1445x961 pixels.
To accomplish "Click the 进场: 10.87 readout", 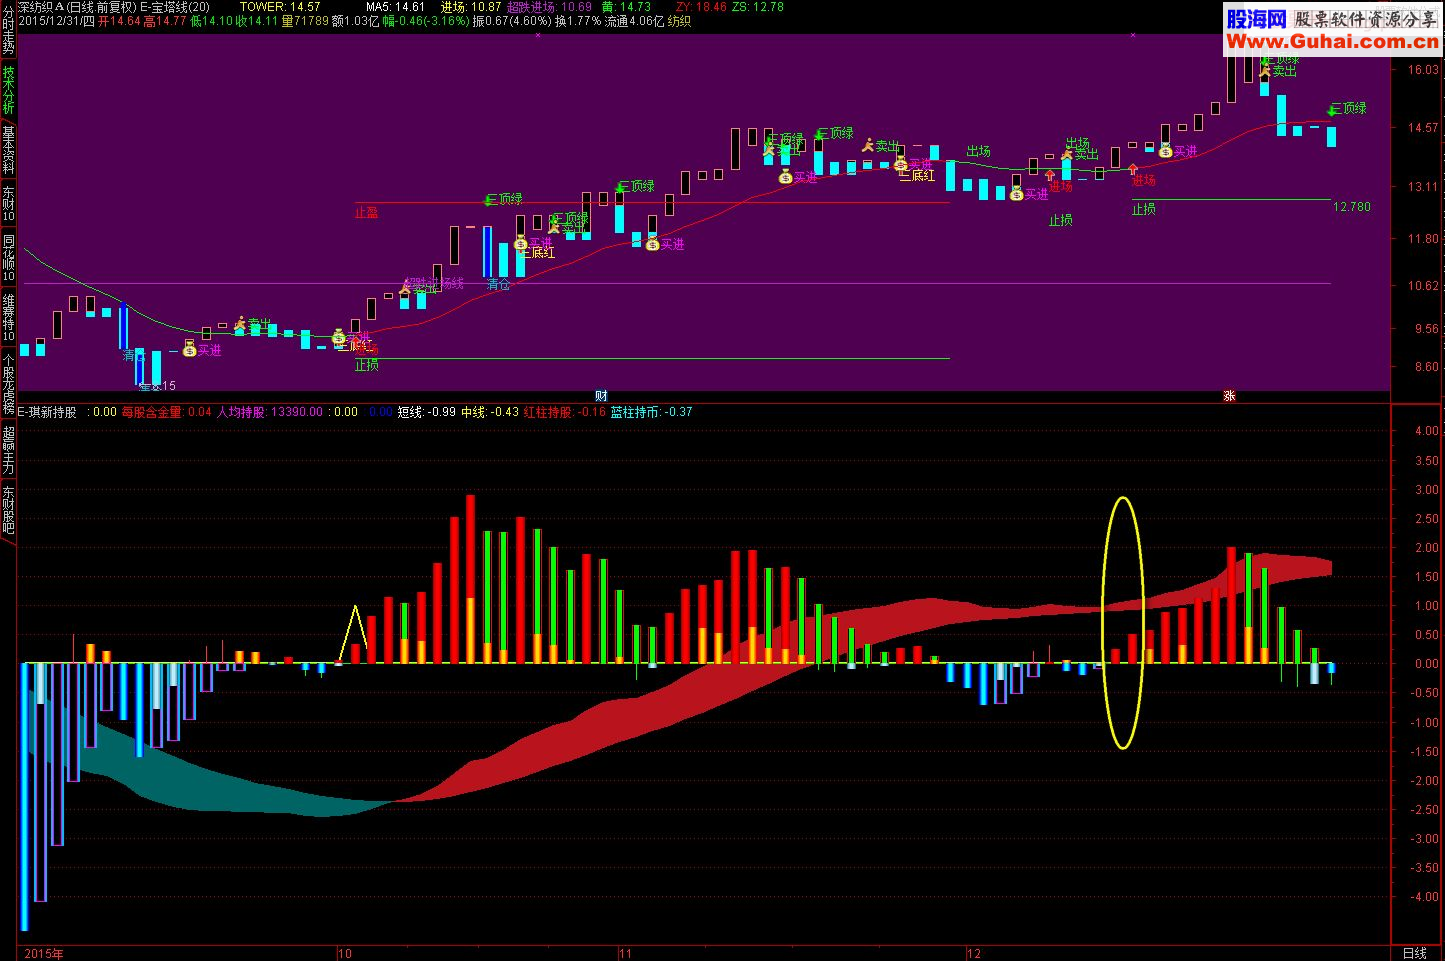I will (x=470, y=6).
